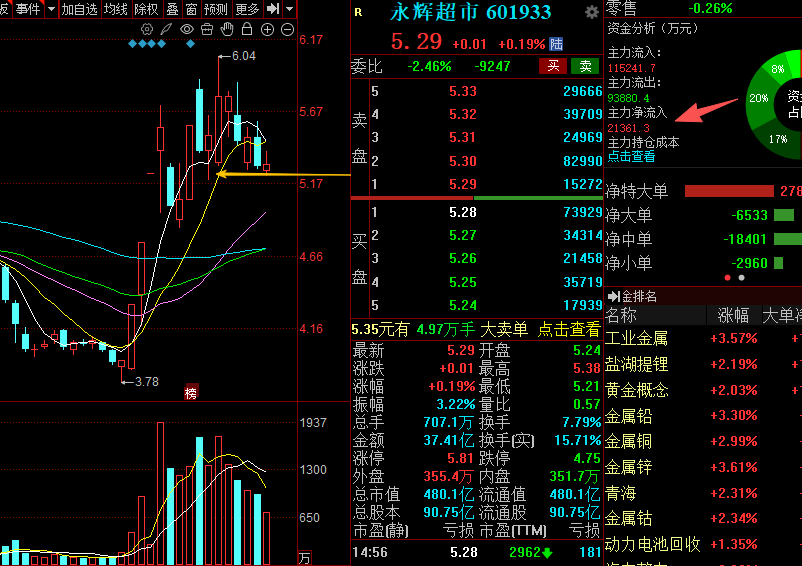Select sell level 3 at 5.31
This screenshot has width=802, height=566.
click(x=486, y=137)
